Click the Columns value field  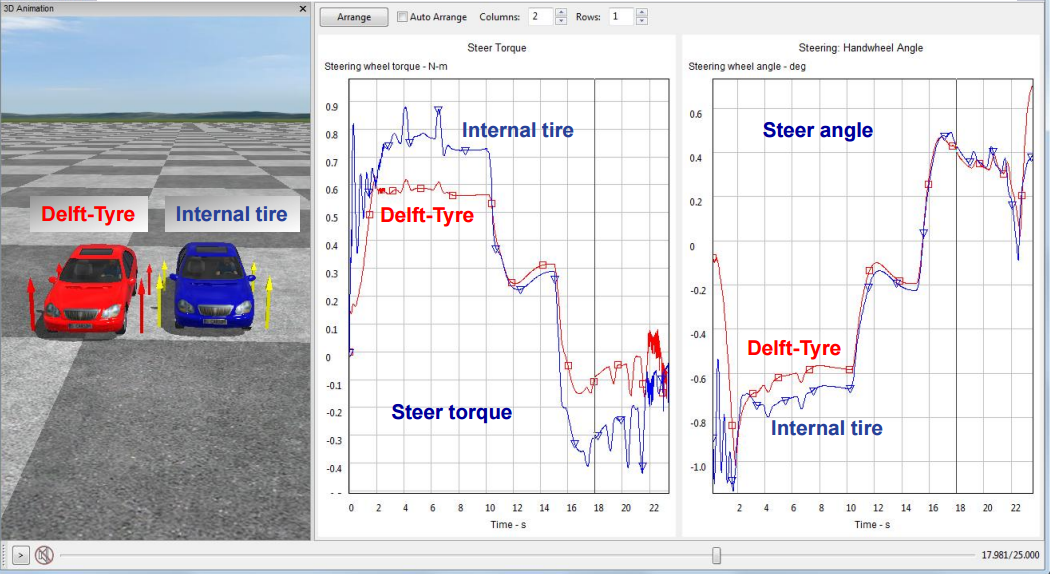(540, 17)
